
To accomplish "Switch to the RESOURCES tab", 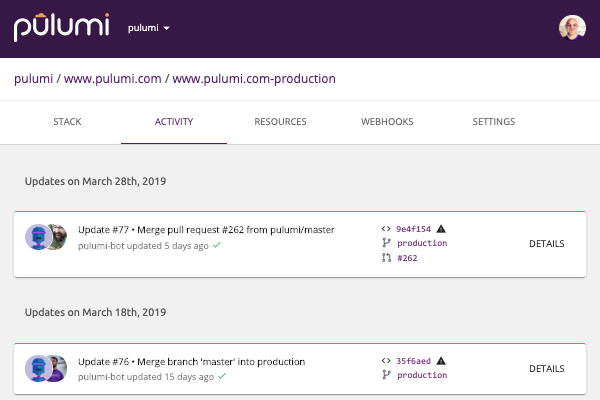I will tap(280, 122).
